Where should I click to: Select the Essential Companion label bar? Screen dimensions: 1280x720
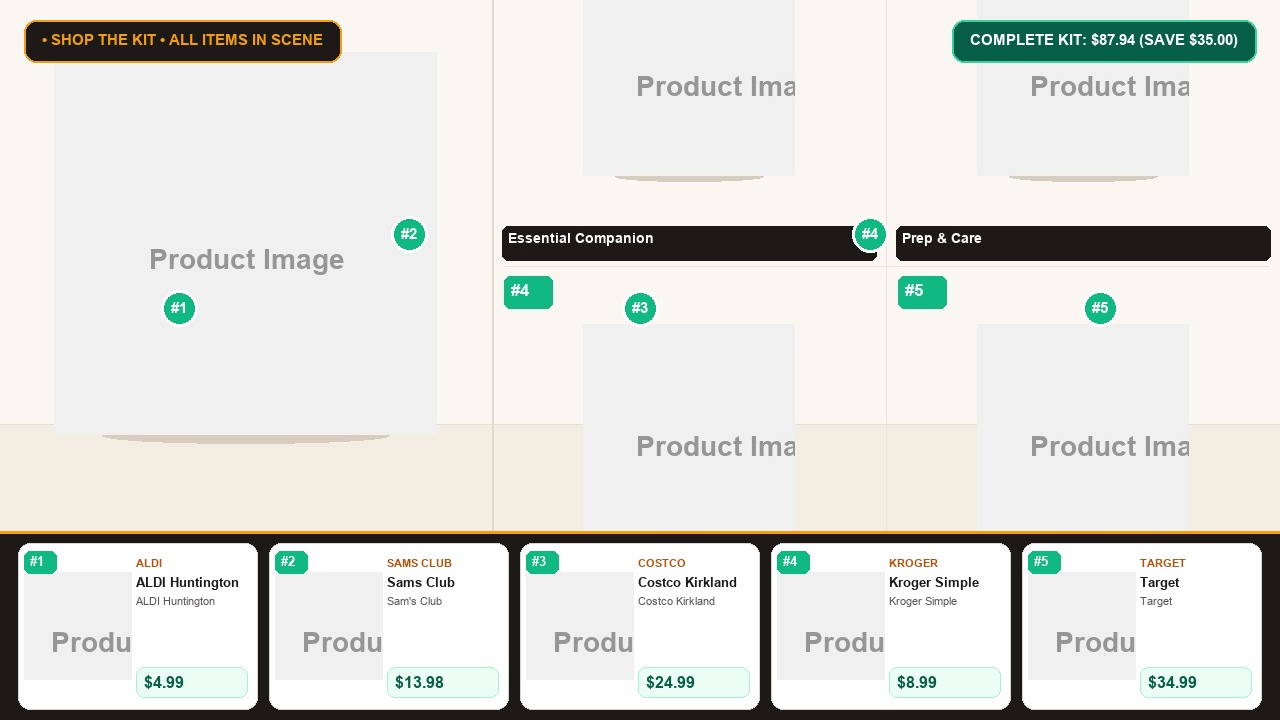coord(689,243)
